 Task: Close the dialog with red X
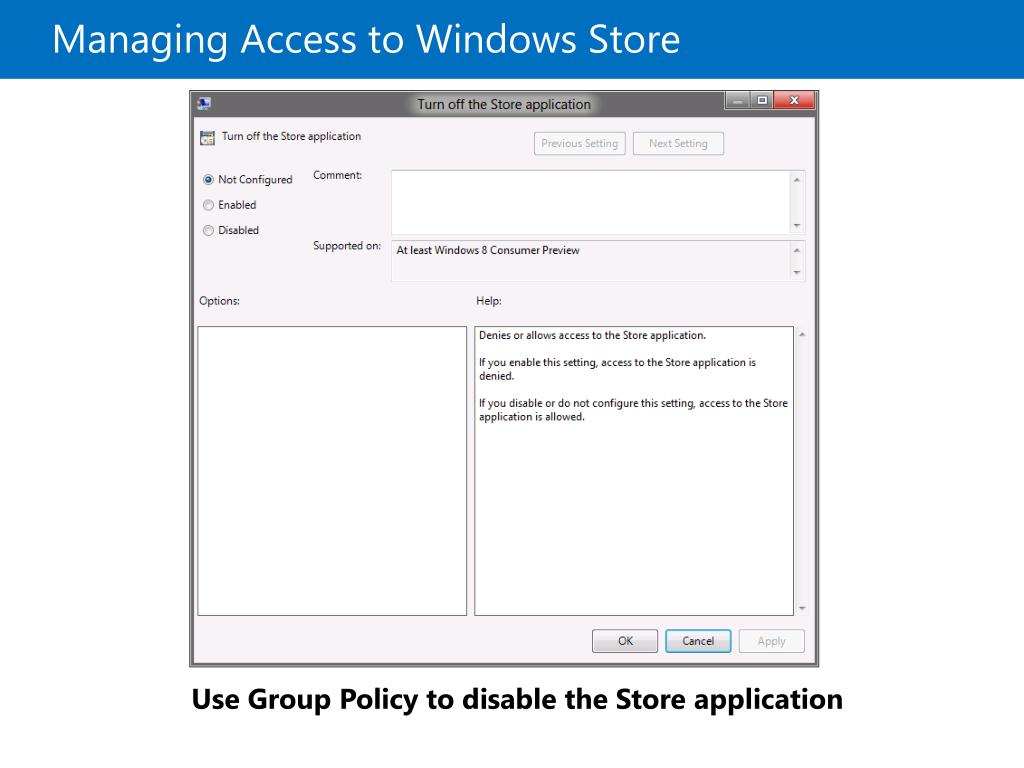click(x=794, y=101)
